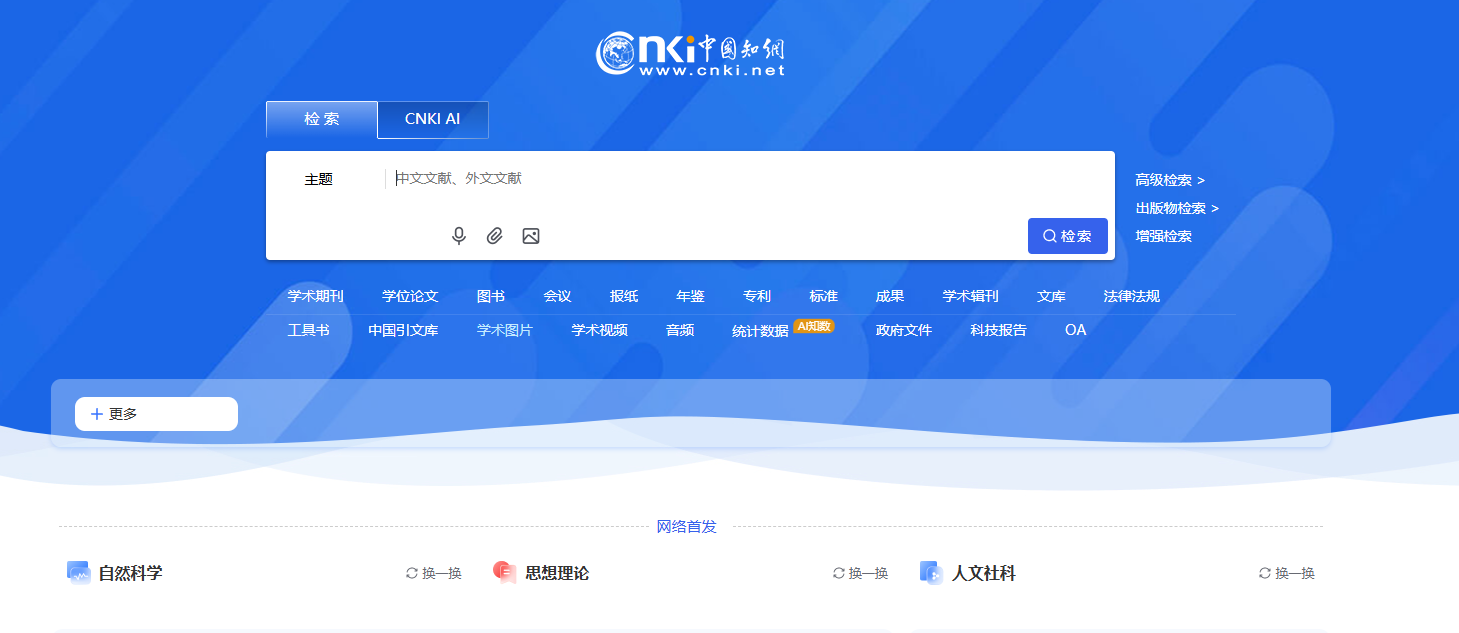Click the blue 检索 search button

point(1068,236)
